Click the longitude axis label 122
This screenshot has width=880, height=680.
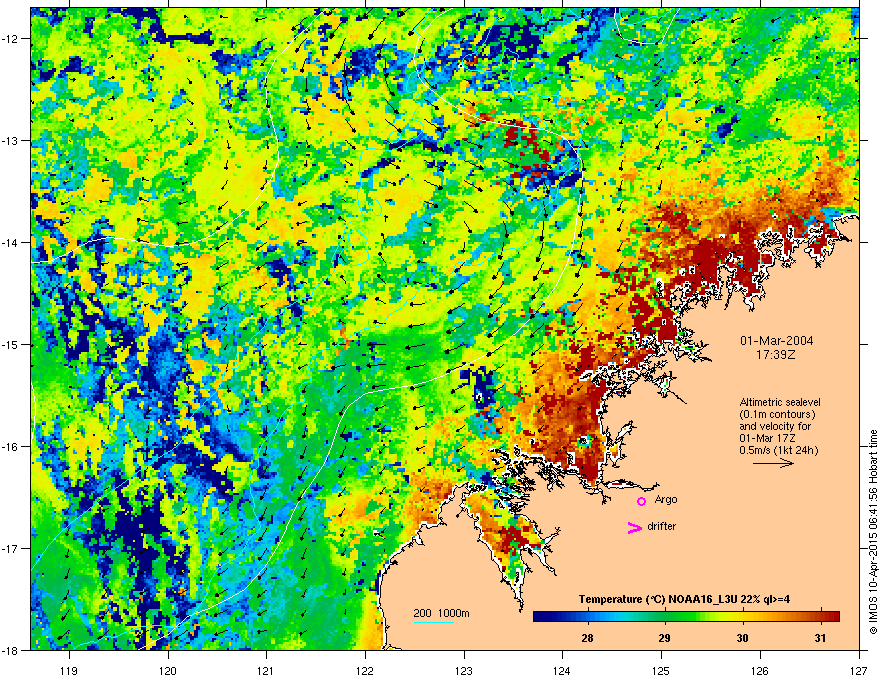[365, 670]
